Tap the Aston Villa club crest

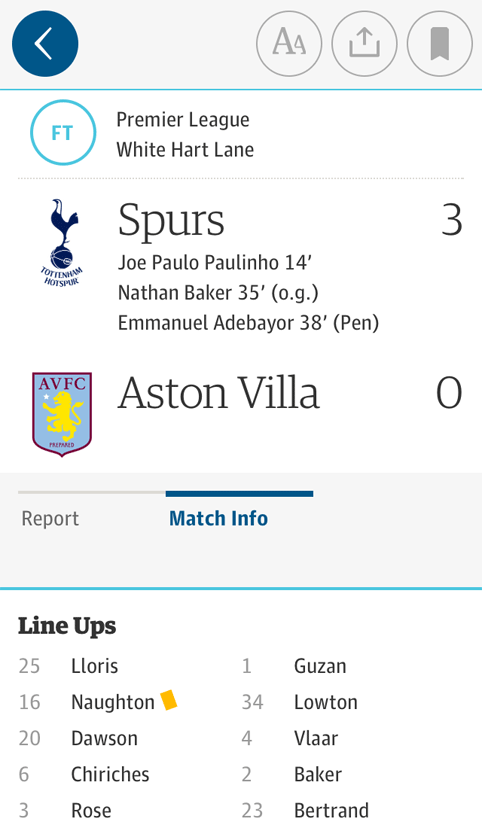(x=62, y=414)
